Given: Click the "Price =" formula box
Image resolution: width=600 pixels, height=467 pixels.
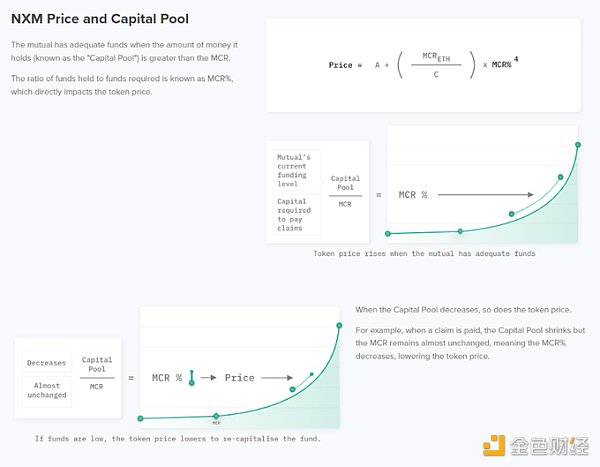Looking at the screenshot, I should tap(423, 65).
